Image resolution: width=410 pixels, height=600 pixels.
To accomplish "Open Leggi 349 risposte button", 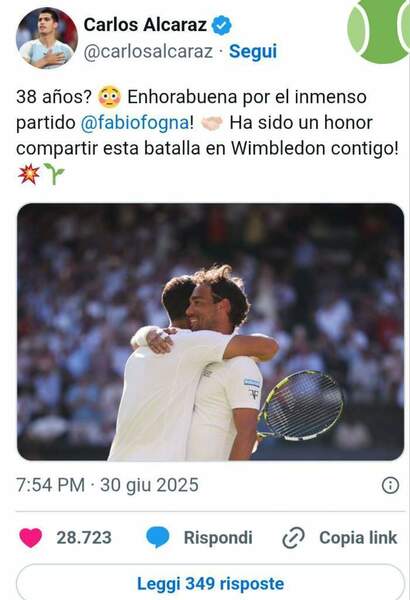I will 211,582.
